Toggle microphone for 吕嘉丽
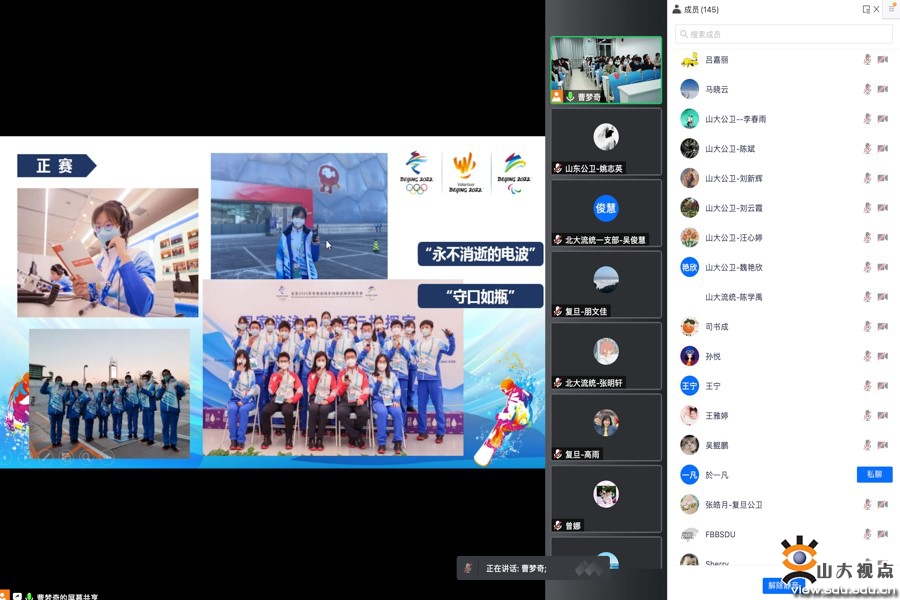900x600 pixels. click(867, 60)
